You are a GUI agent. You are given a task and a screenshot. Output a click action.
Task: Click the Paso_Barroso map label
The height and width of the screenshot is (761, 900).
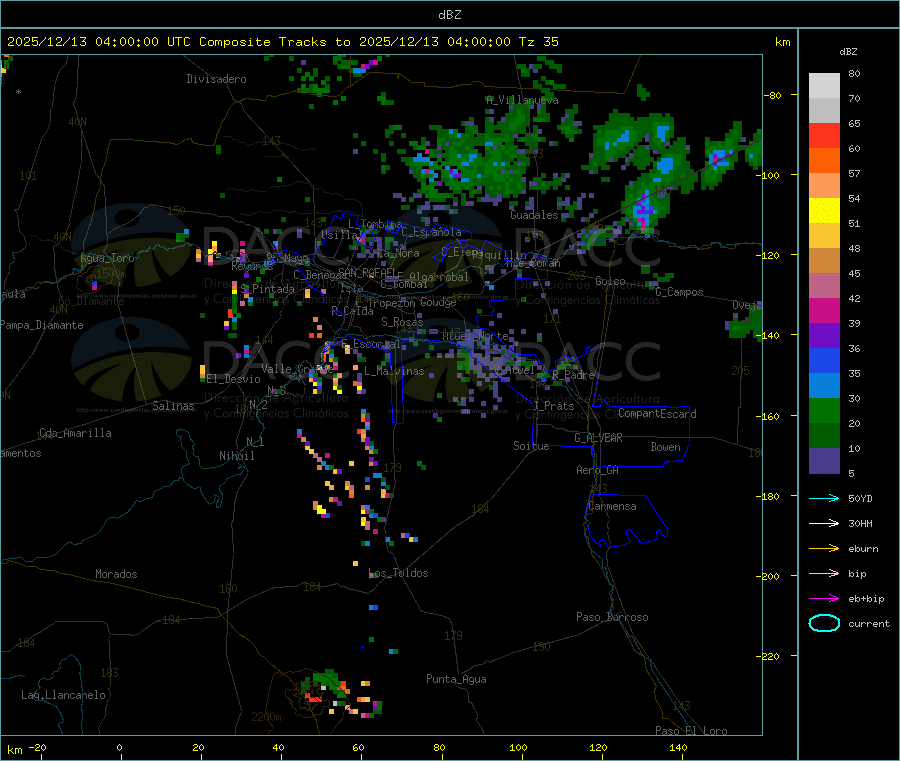[x=612, y=617]
